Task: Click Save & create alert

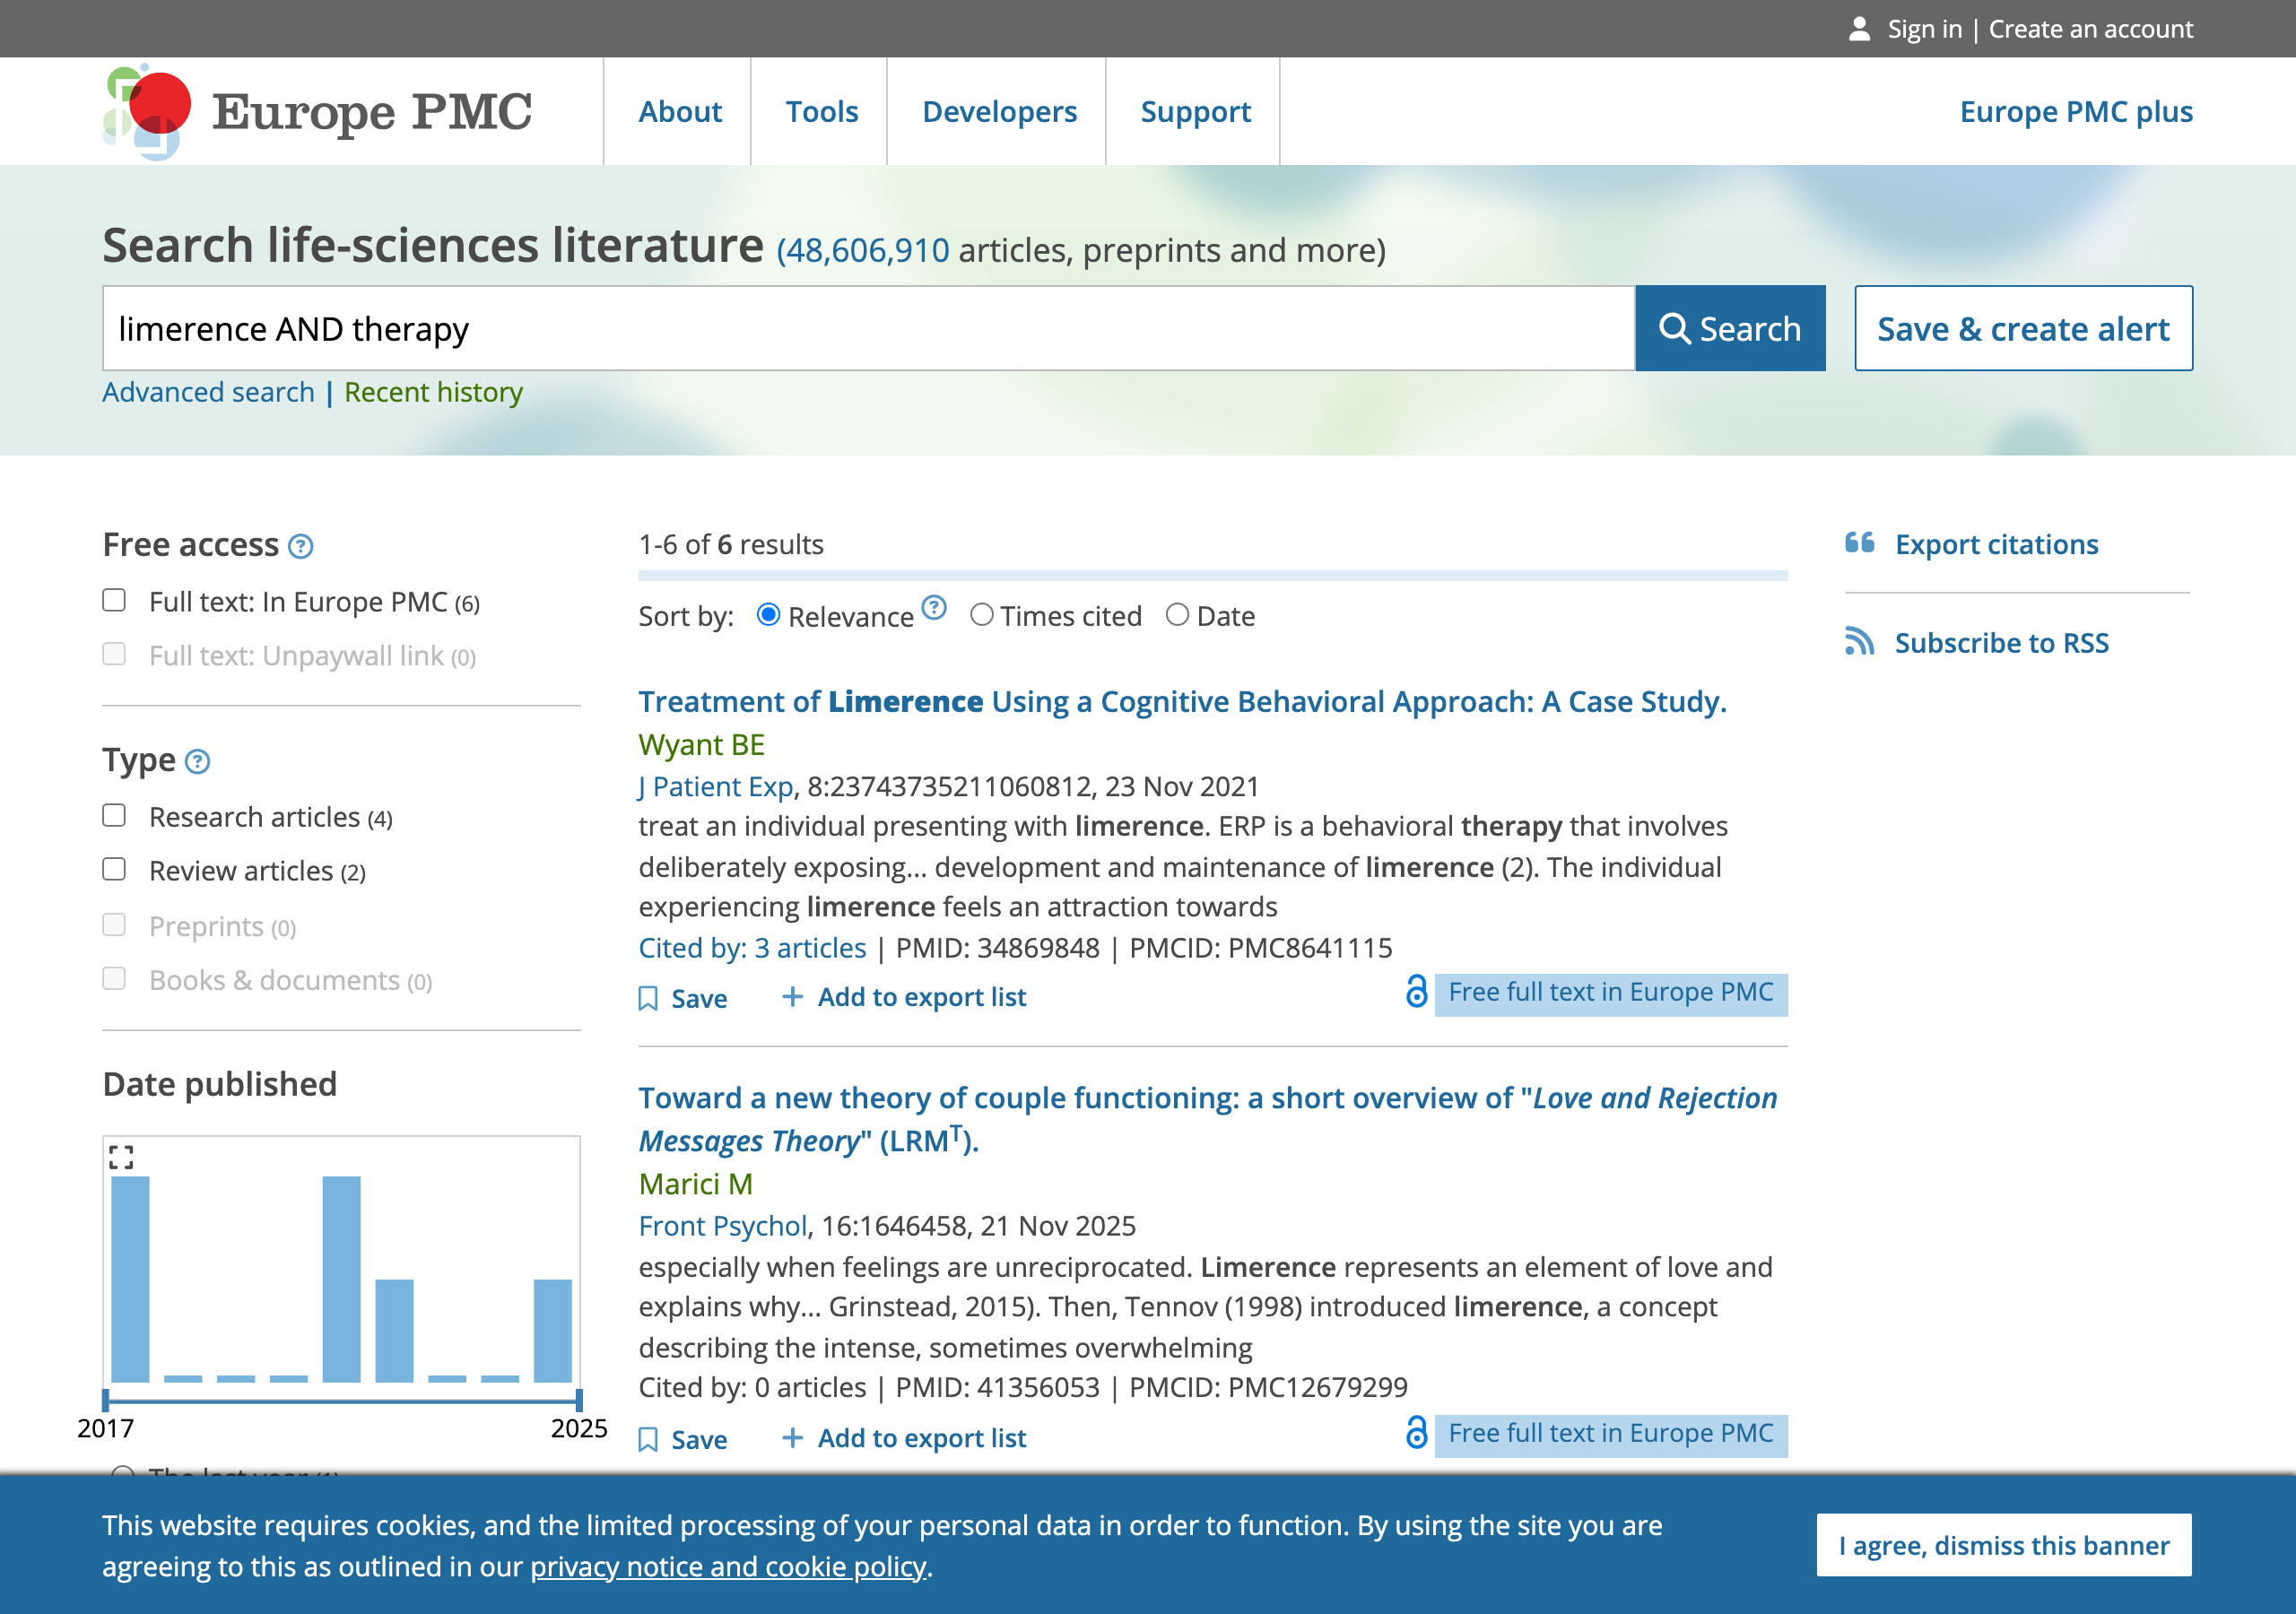Action: 2023,328
